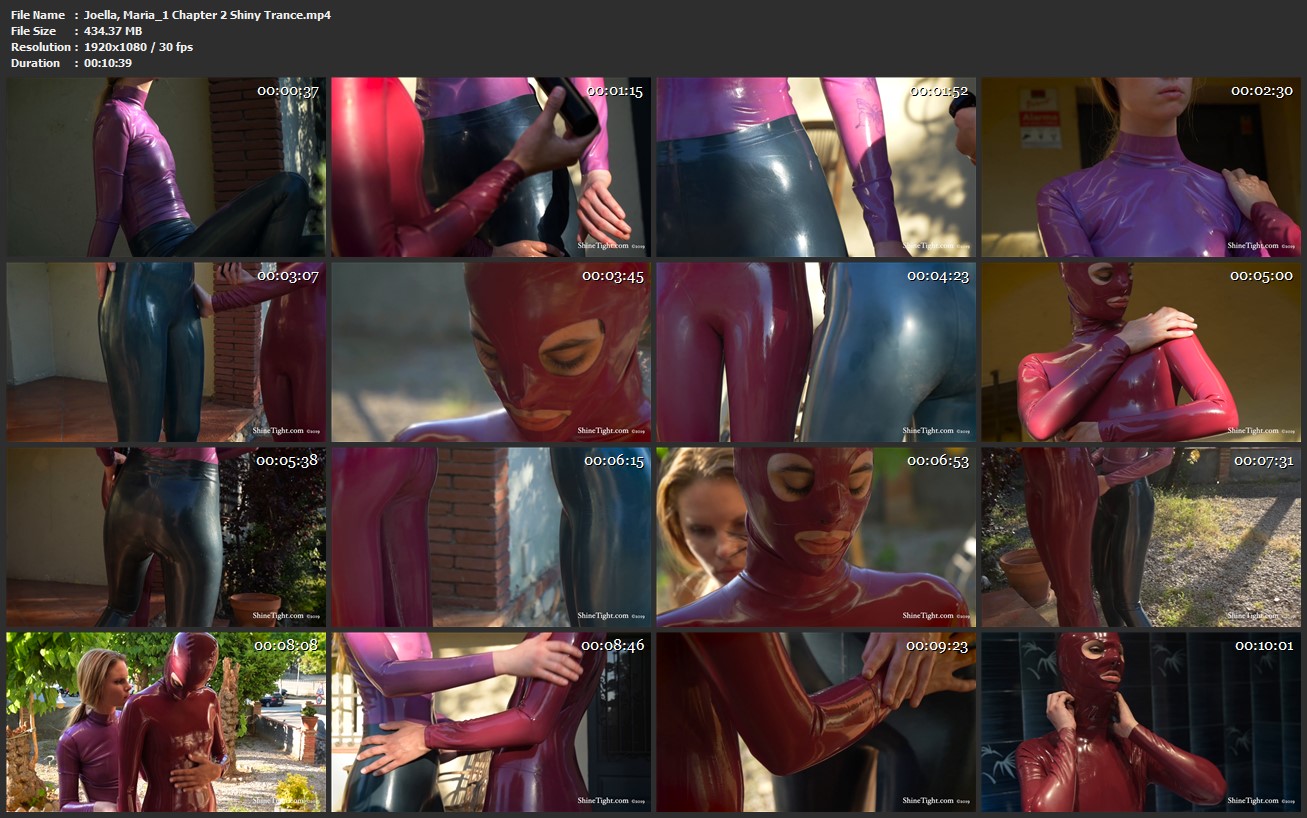1307x818 pixels.
Task: Click the resolution value 1920x1080 / 30 fps
Action: (x=139, y=47)
